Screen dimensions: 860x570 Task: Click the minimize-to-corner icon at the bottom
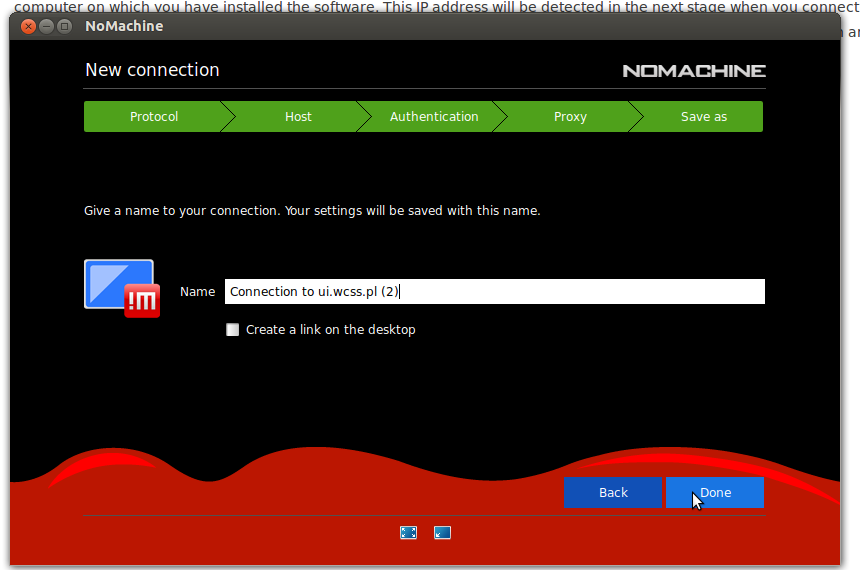442,533
